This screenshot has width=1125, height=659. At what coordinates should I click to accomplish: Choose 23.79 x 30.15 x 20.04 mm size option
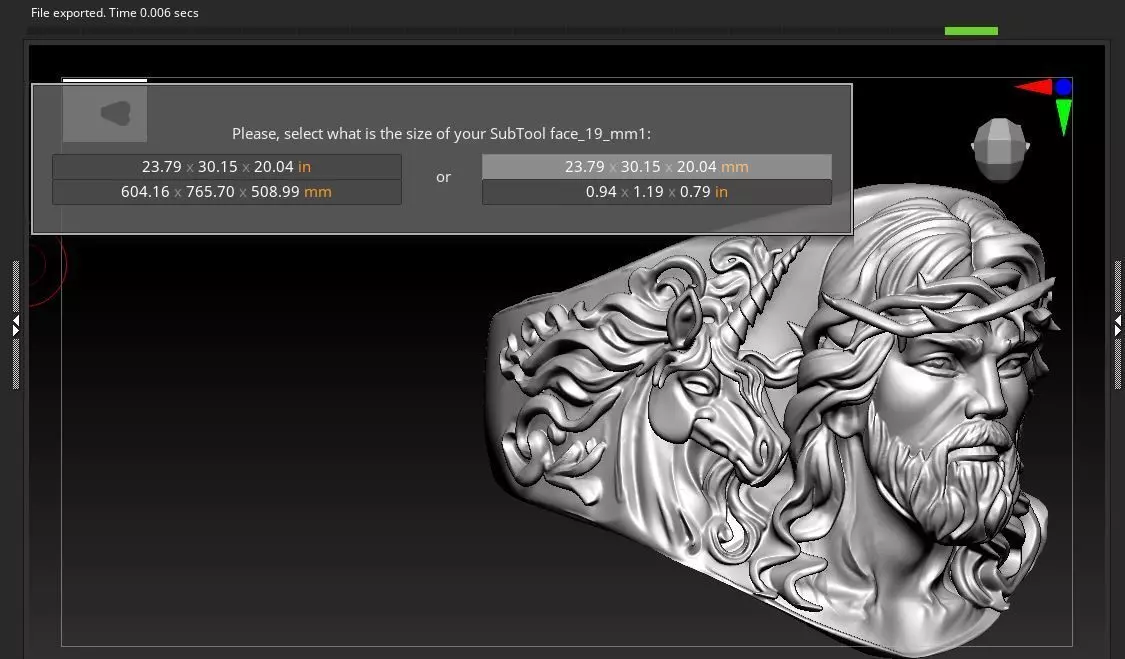(x=656, y=167)
